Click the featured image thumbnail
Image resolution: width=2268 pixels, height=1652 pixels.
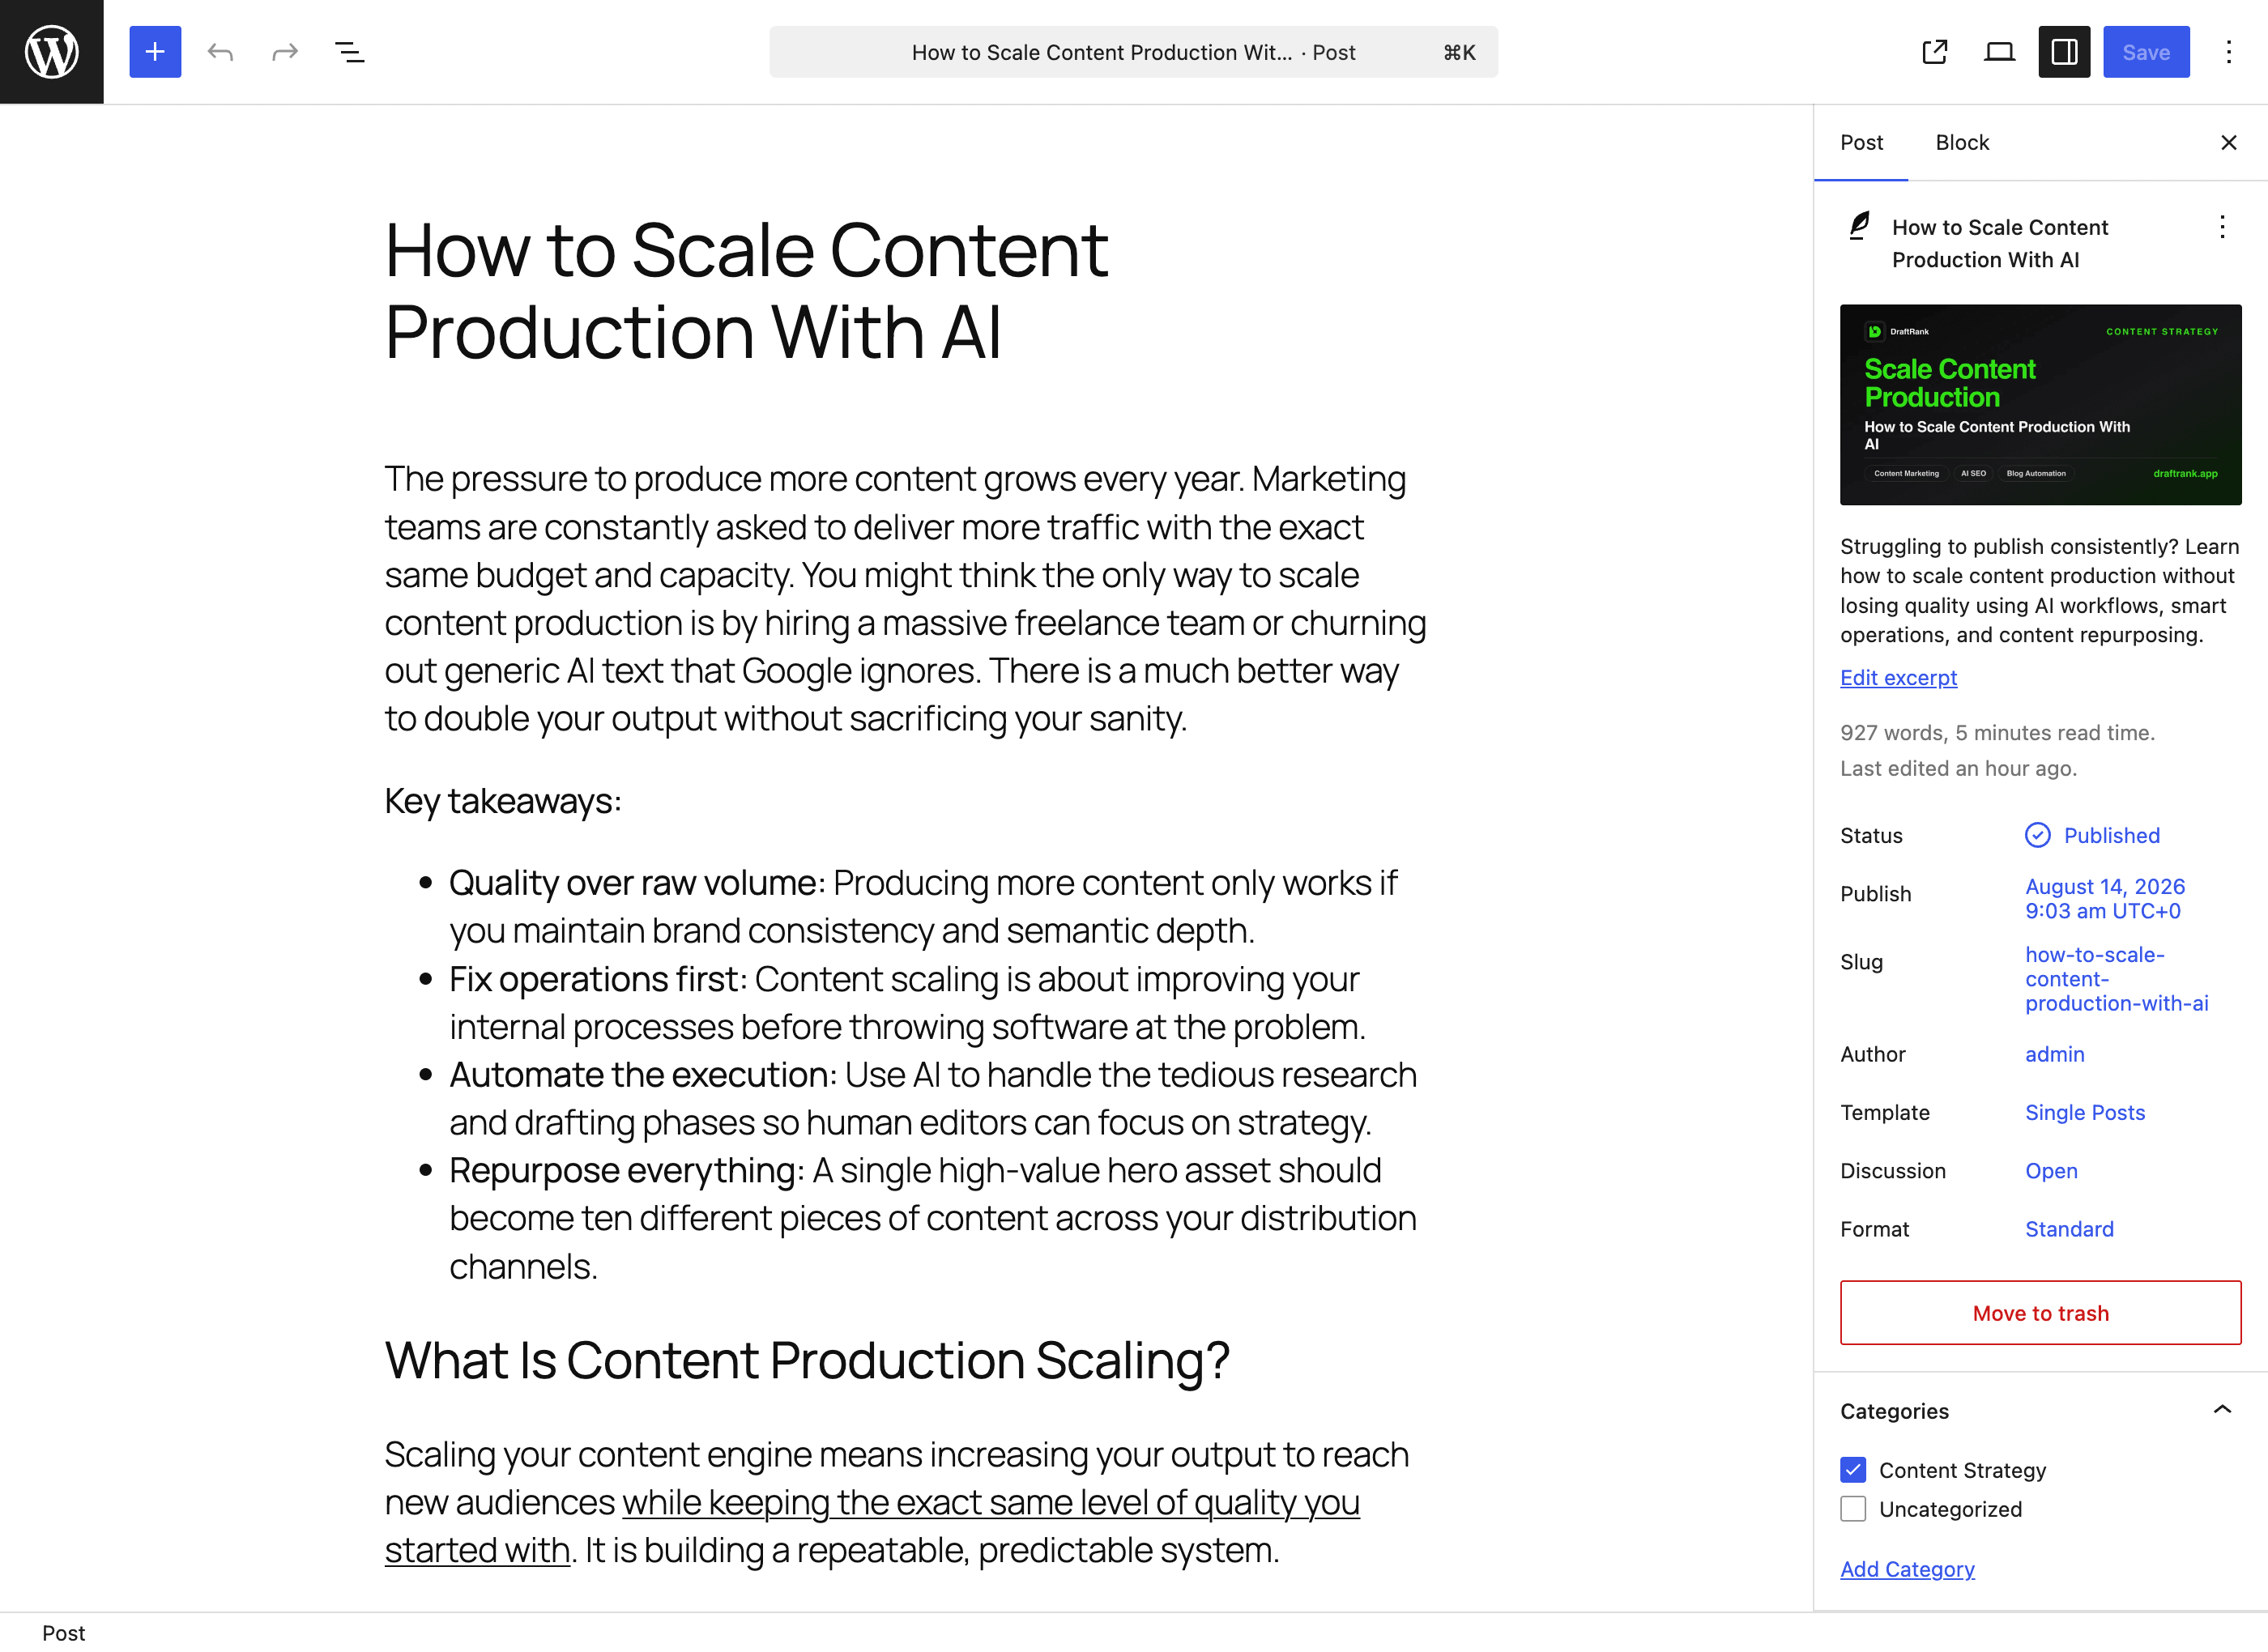point(2040,405)
